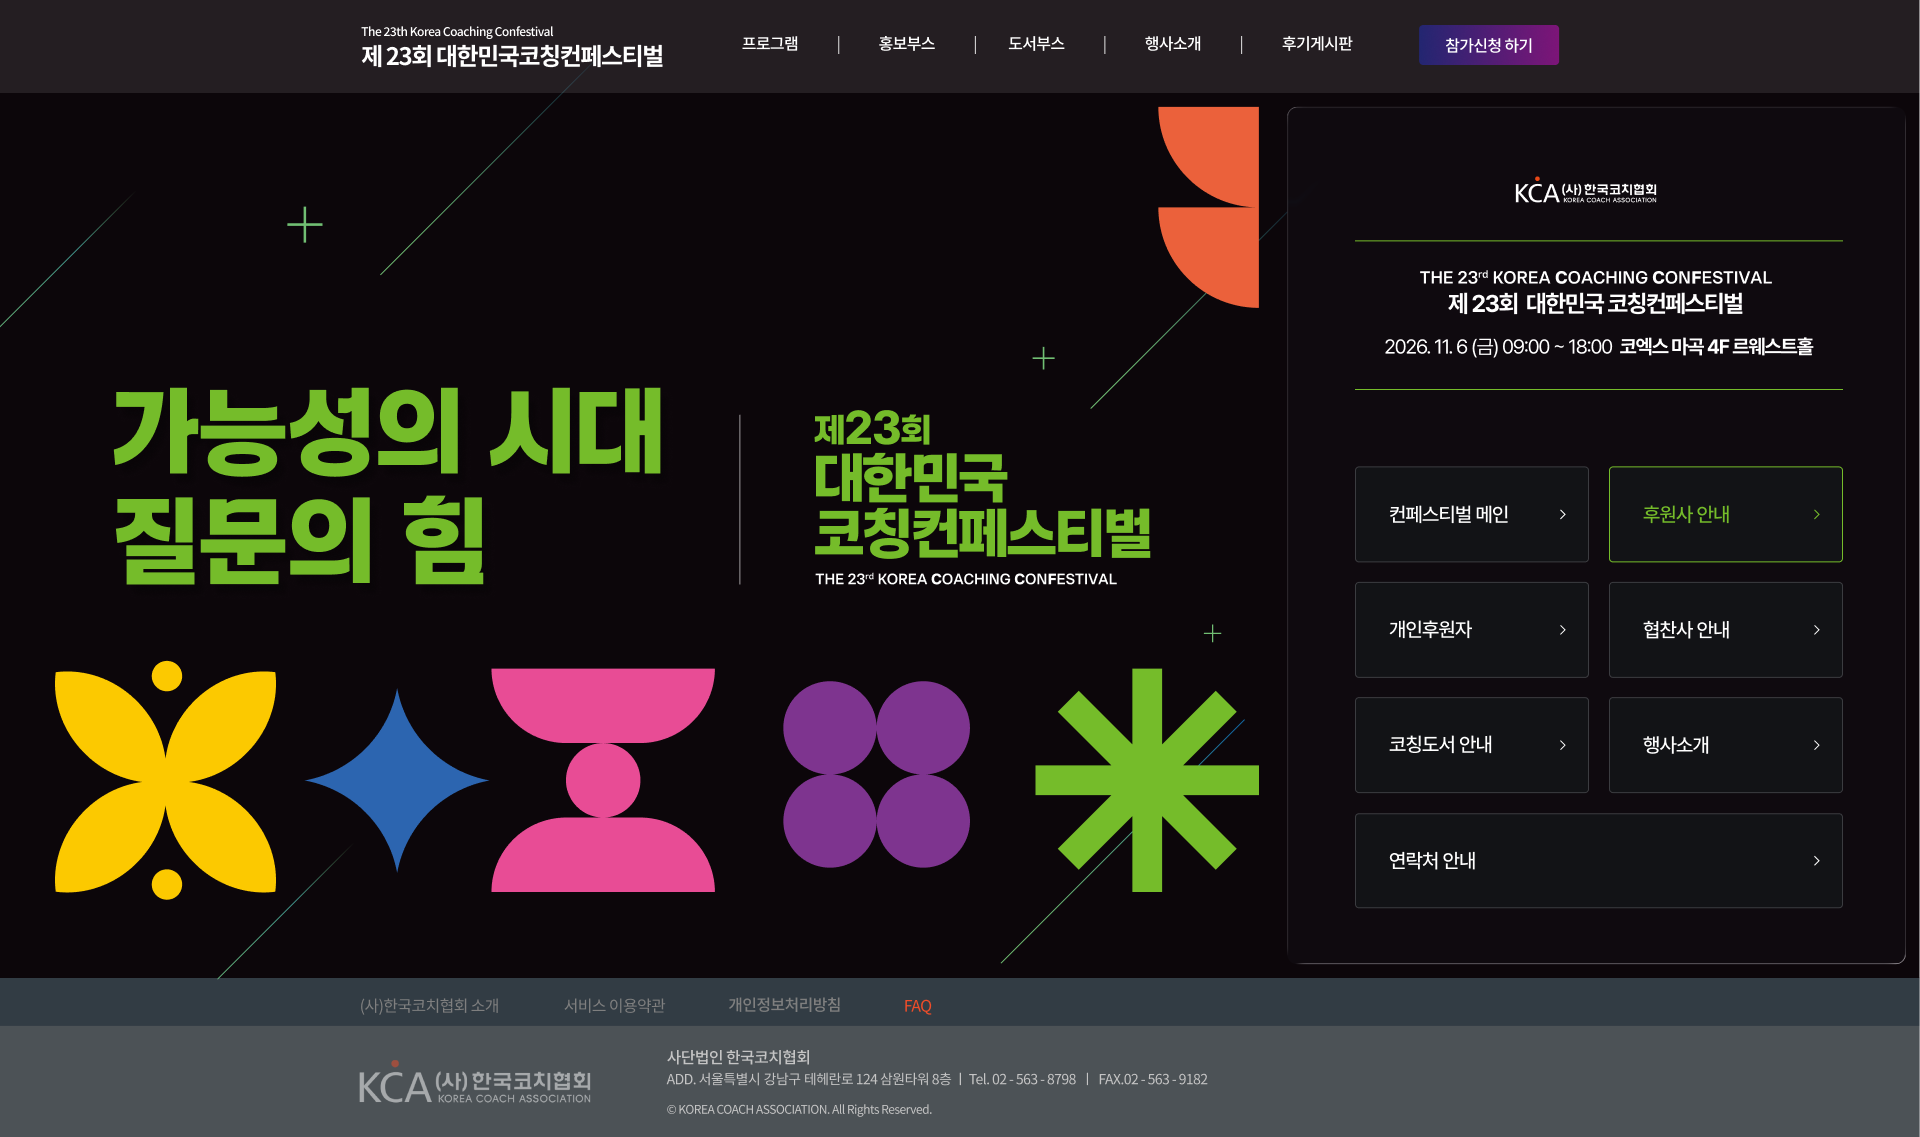The width and height of the screenshot is (1920, 1137).
Task: Open the 서비스 이용약관 footer link
Action: point(614,1005)
